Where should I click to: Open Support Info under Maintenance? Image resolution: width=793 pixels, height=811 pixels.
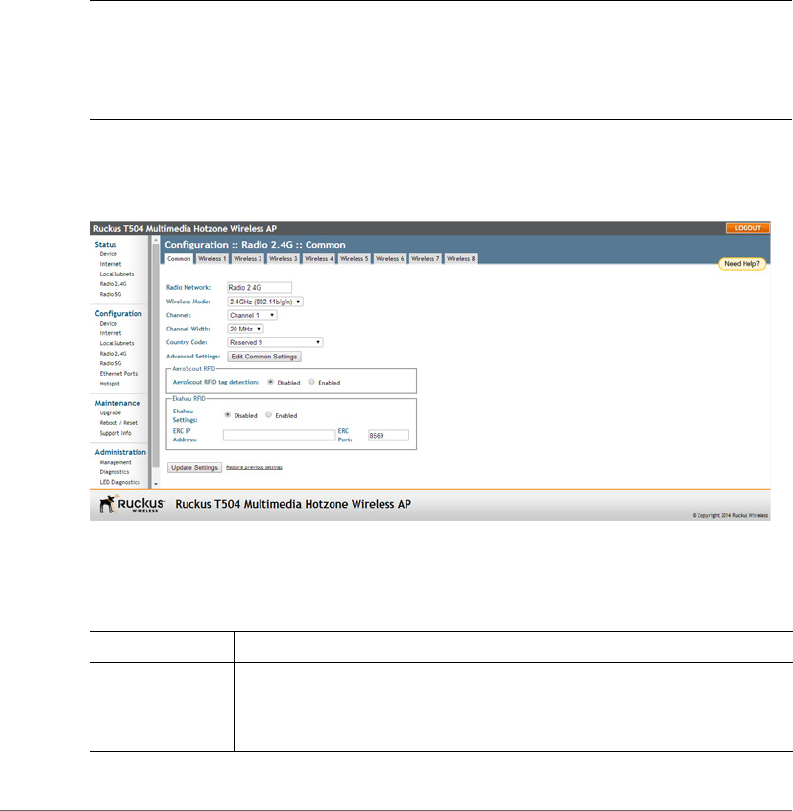(115, 433)
